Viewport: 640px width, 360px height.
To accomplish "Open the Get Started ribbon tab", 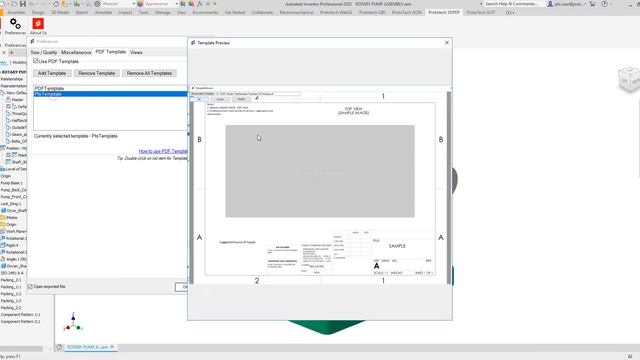I will [x=235, y=13].
